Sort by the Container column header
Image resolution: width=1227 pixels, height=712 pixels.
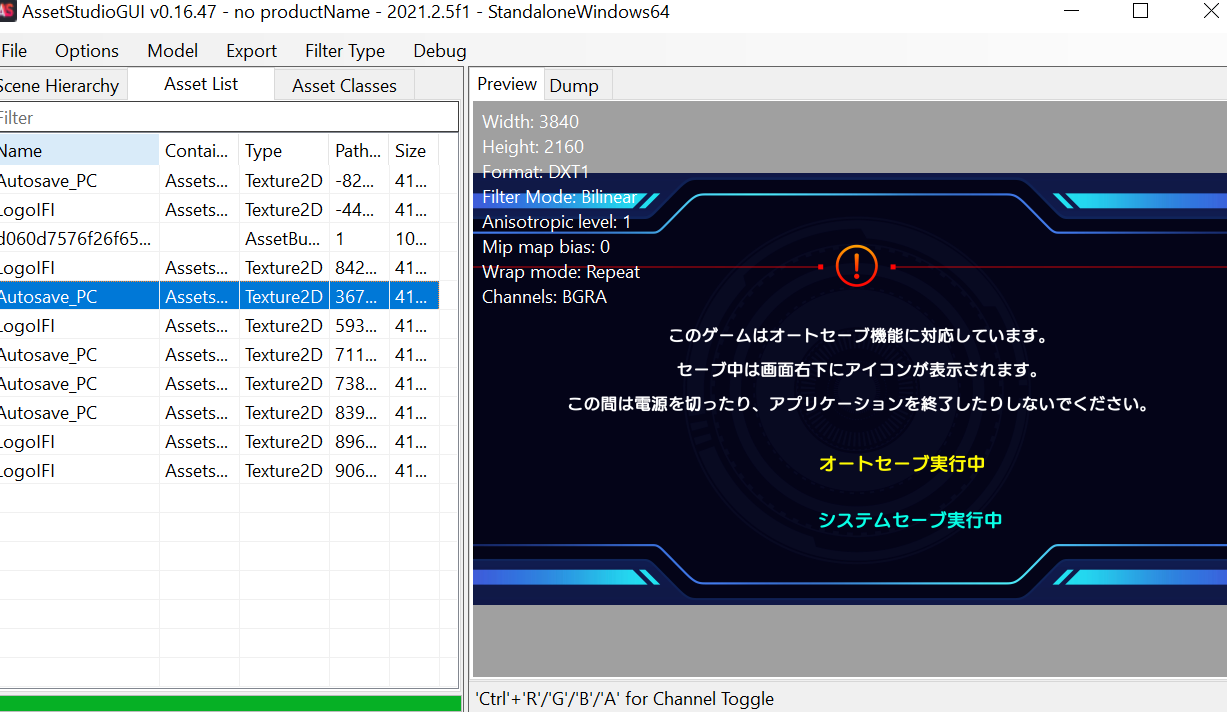point(199,151)
